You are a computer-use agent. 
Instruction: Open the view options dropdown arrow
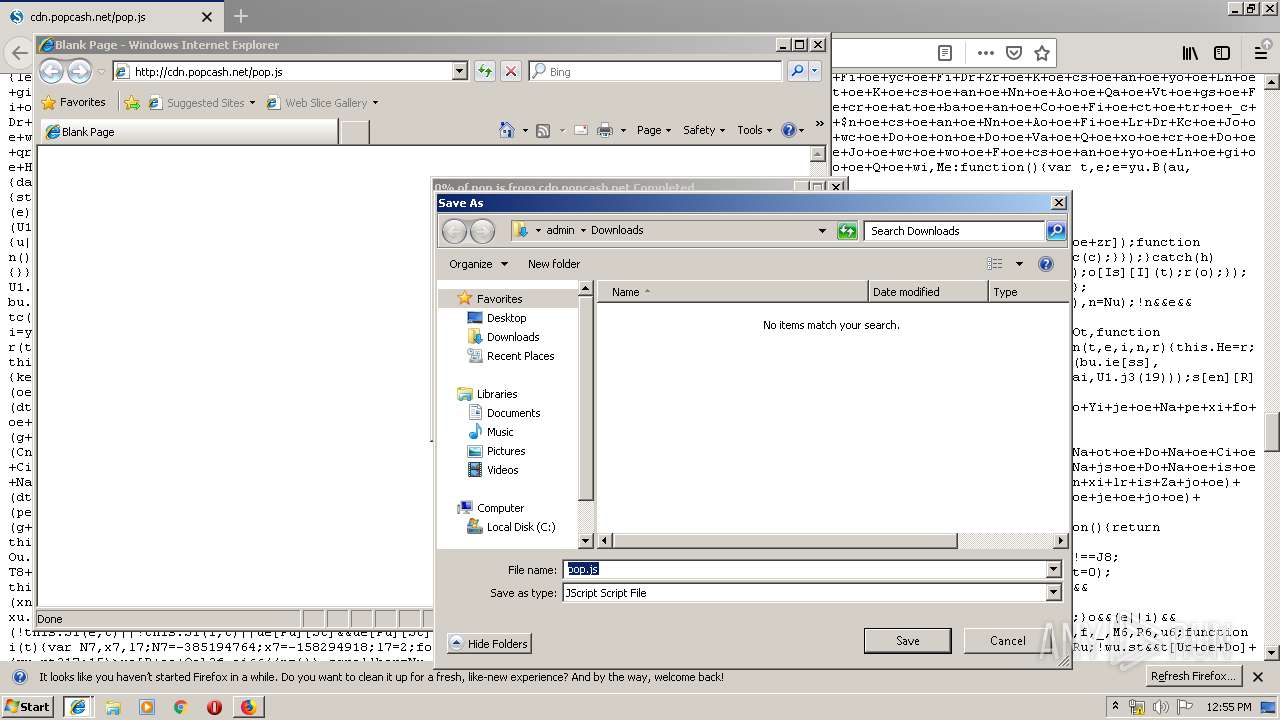[1019, 264]
